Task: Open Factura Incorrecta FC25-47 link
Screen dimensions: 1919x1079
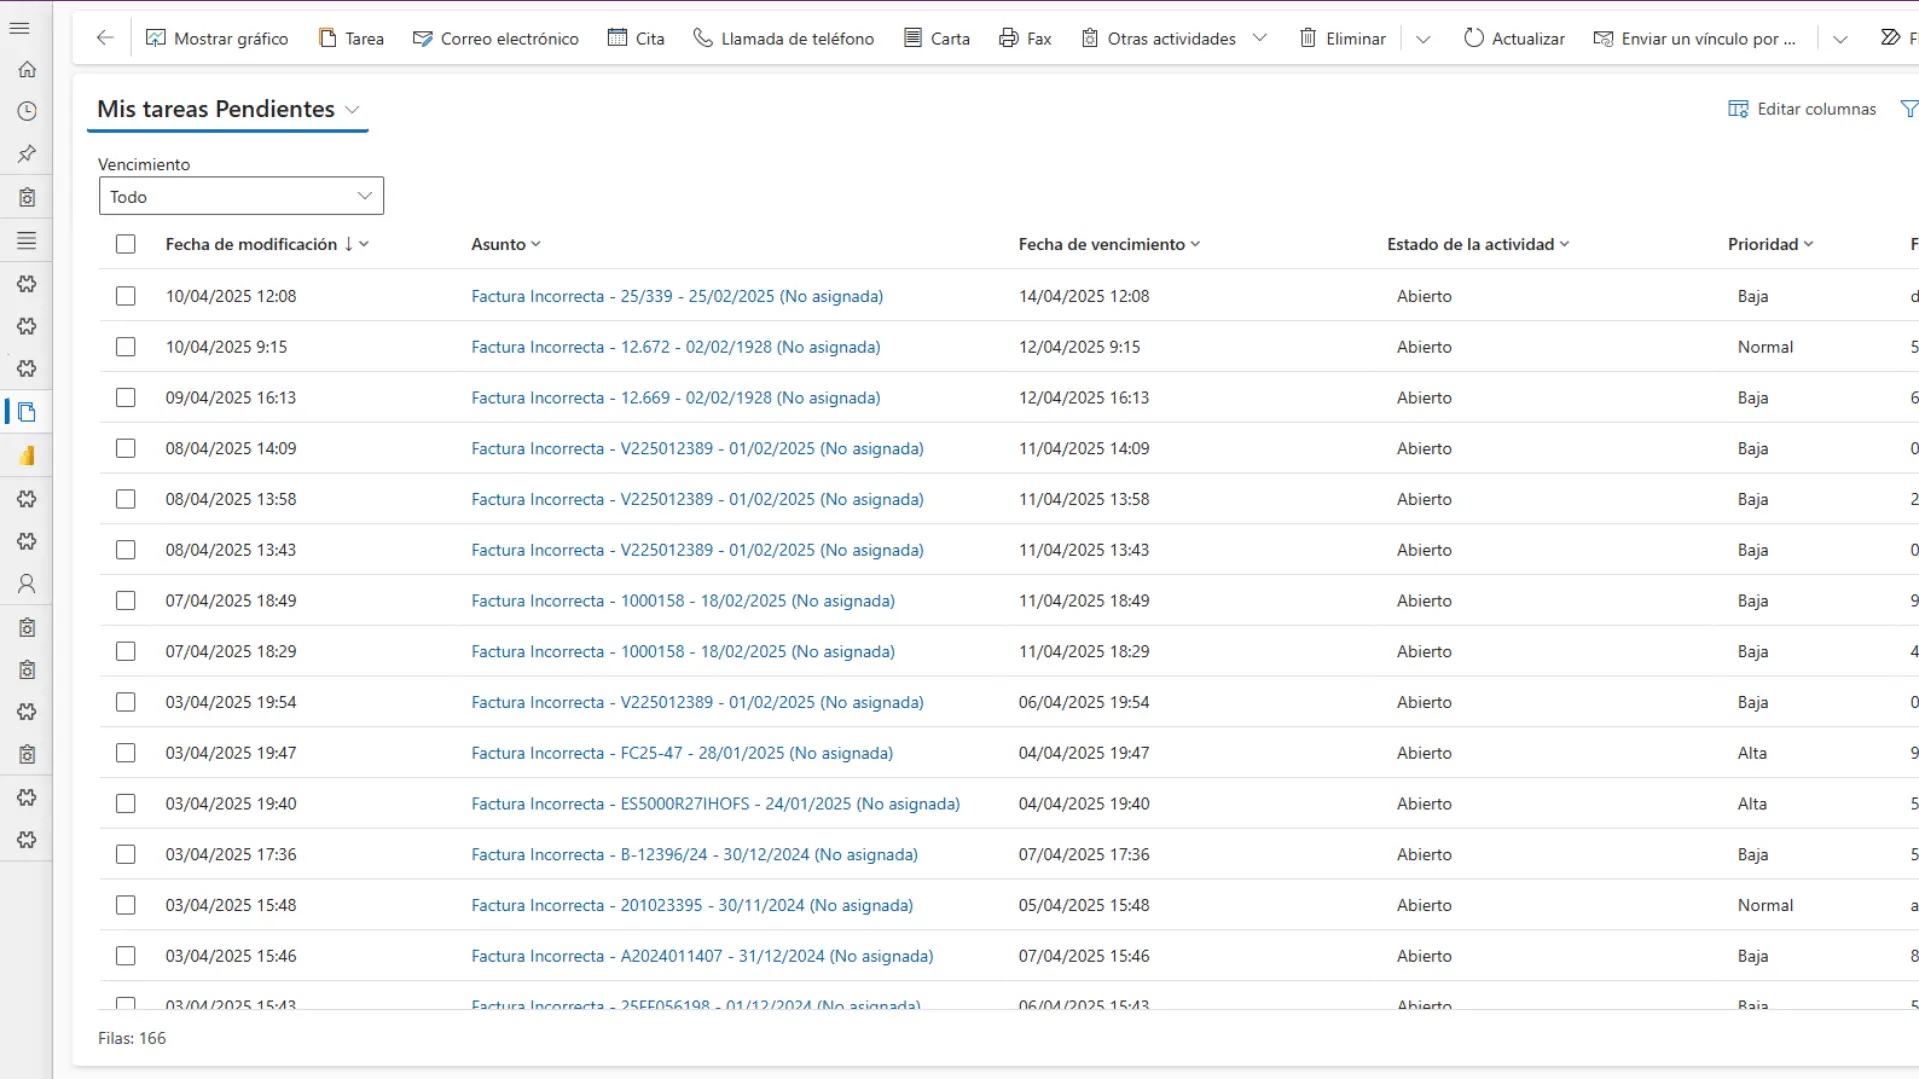Action: click(x=682, y=753)
